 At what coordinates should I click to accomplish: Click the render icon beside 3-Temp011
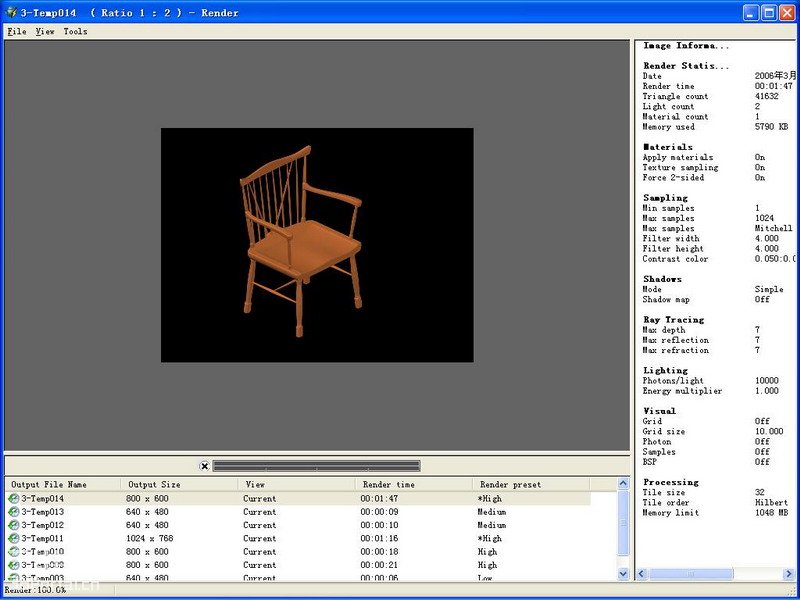pyautogui.click(x=14, y=538)
